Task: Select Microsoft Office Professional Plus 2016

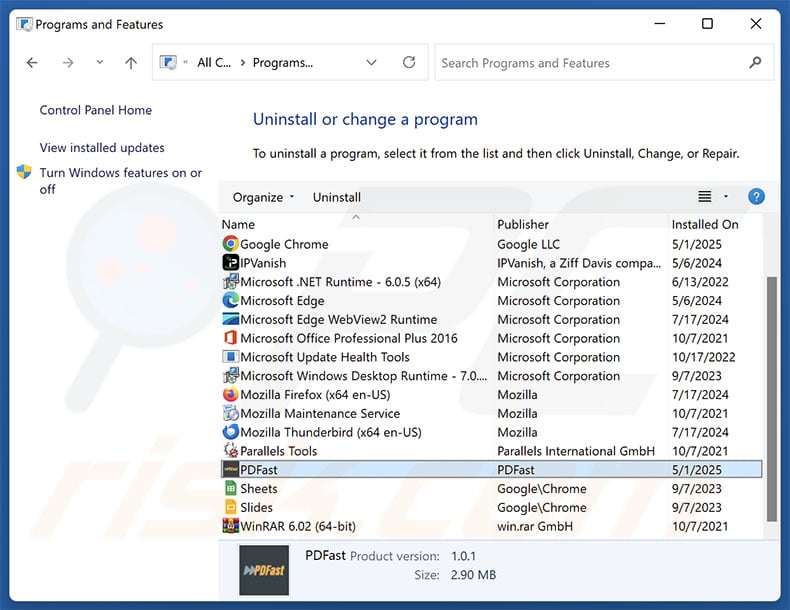Action: click(349, 338)
